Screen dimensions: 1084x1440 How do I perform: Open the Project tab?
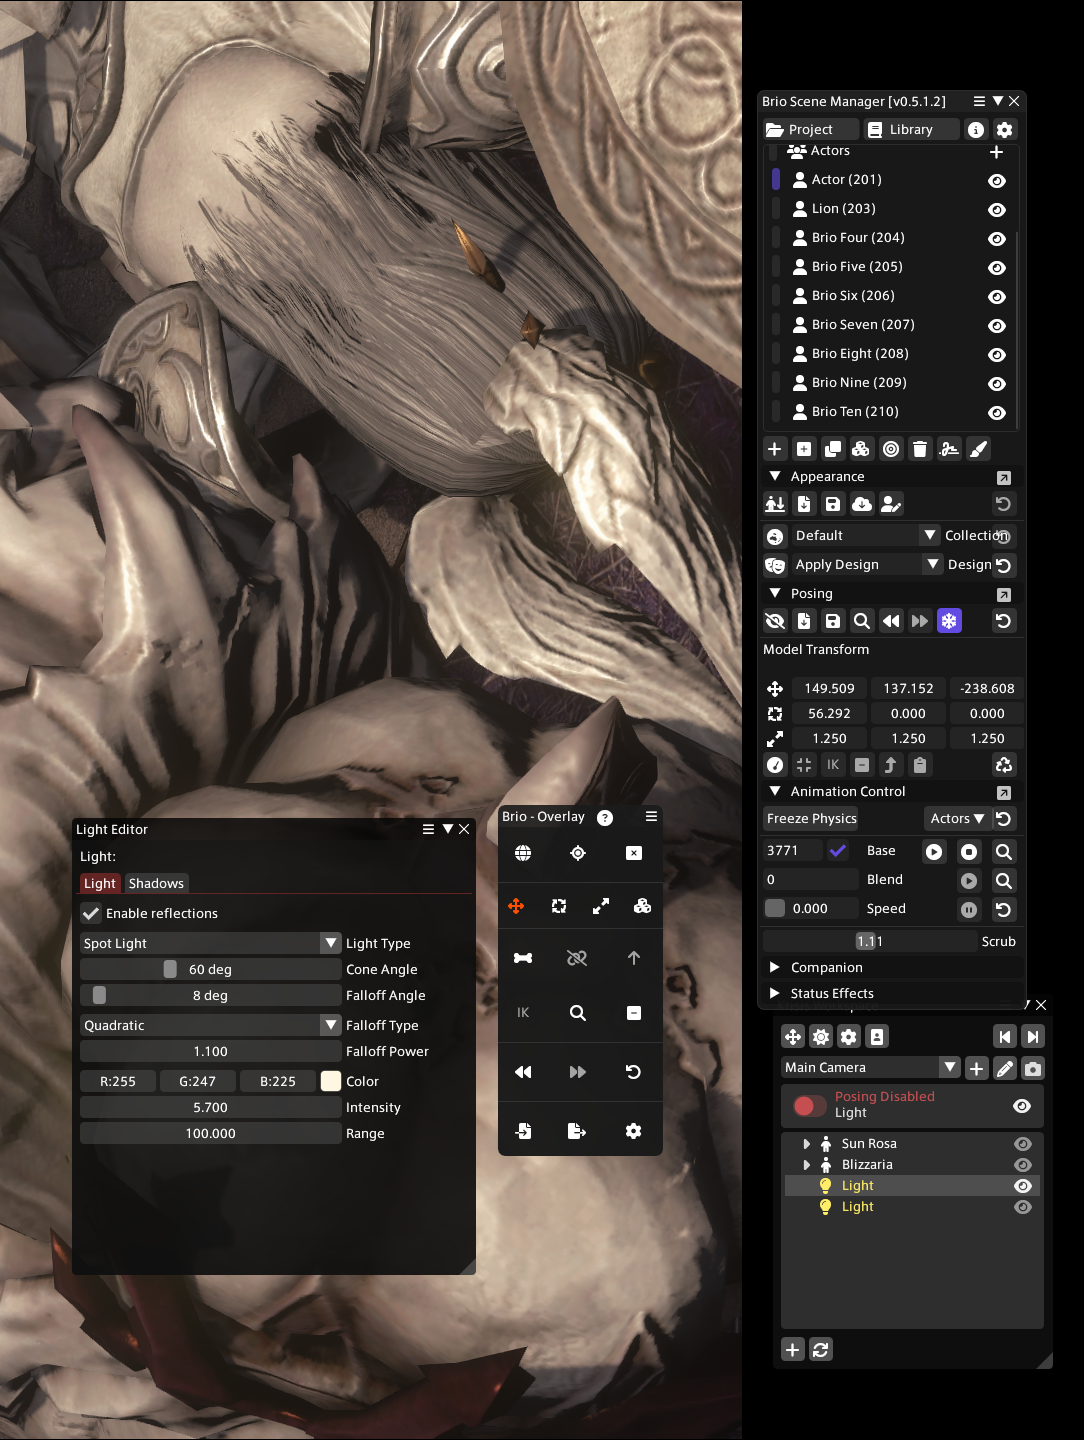tap(811, 130)
